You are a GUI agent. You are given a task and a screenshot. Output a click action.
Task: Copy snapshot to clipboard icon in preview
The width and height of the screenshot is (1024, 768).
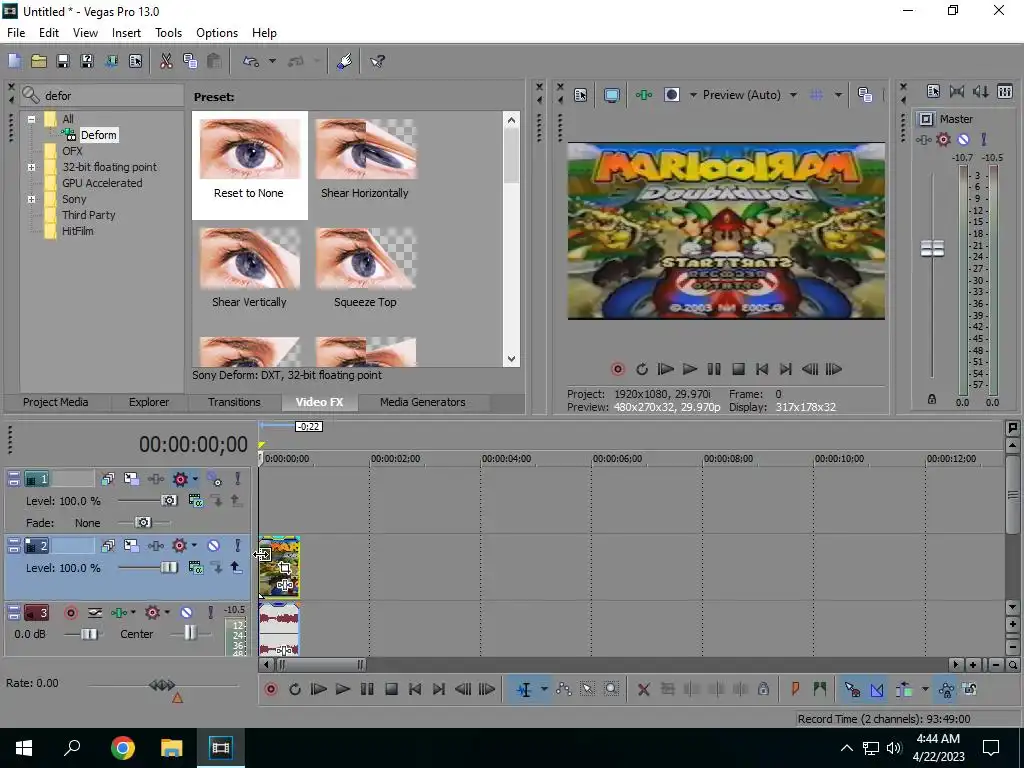coord(865,95)
